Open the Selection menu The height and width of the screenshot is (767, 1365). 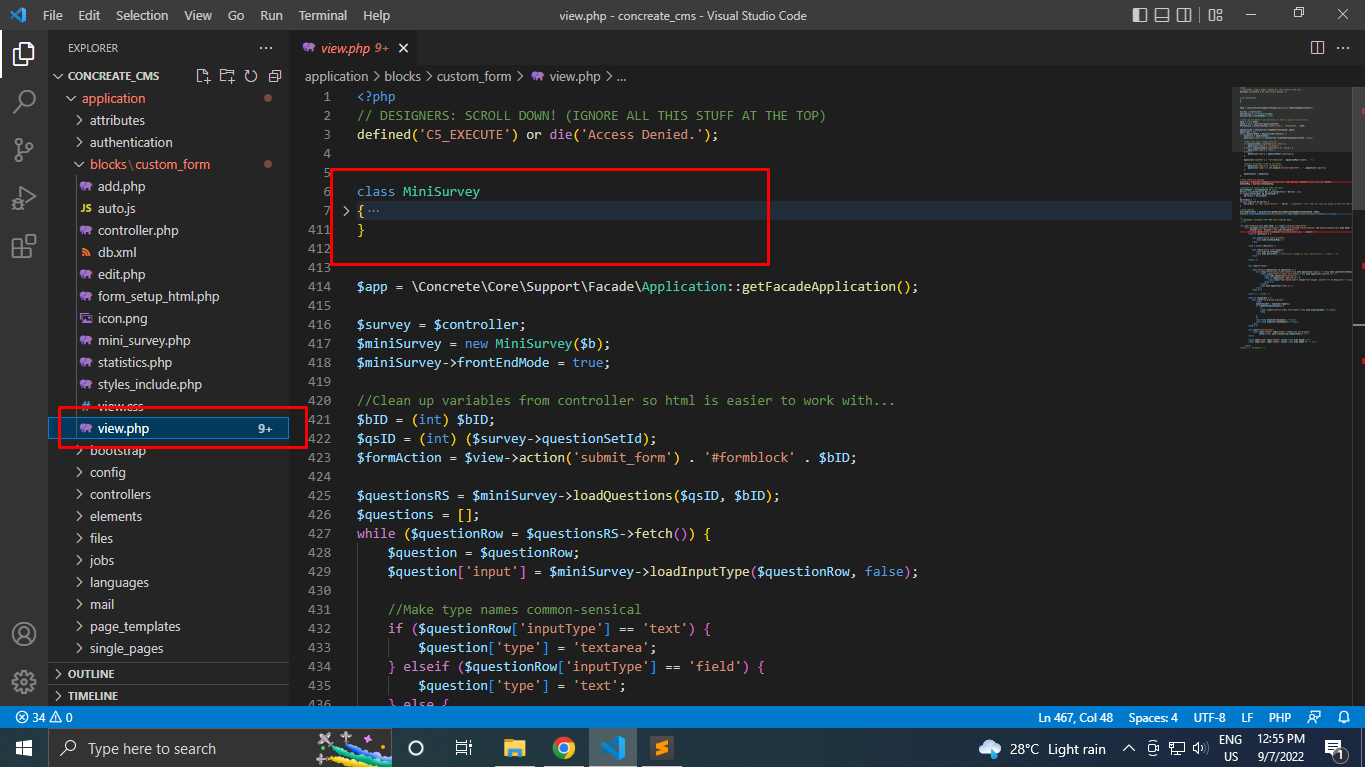(142, 15)
